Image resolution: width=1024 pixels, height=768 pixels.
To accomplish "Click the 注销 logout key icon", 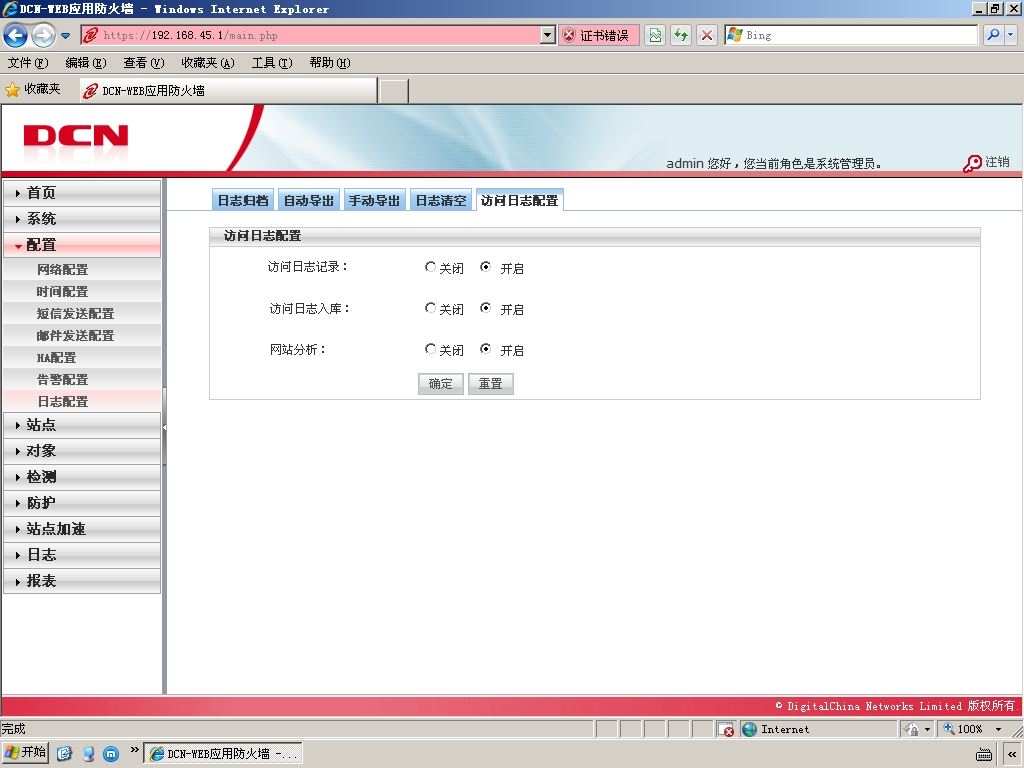I will click(x=972, y=163).
